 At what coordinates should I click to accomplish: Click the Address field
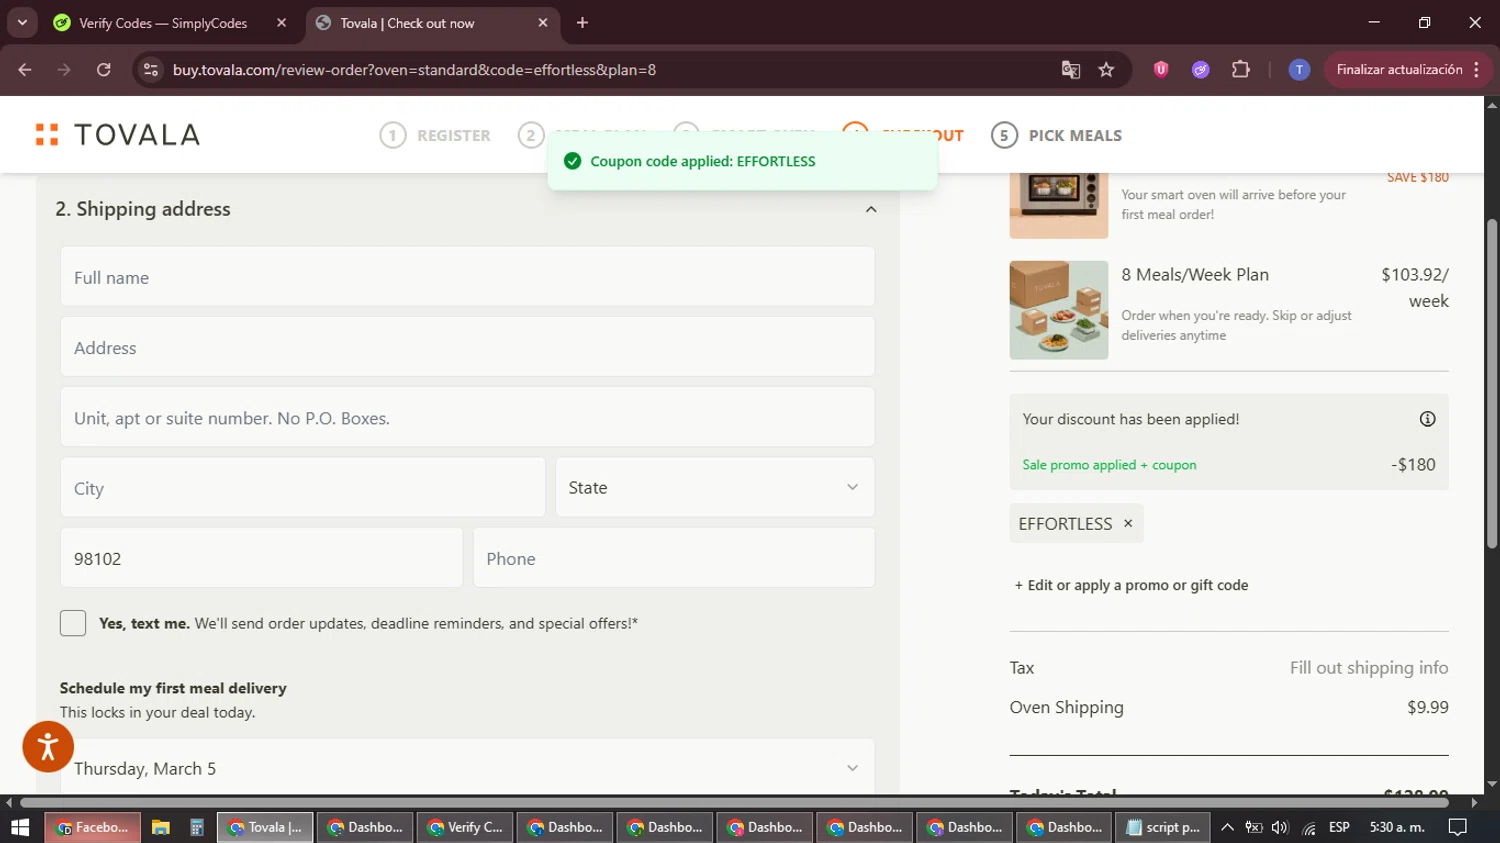[x=467, y=347]
